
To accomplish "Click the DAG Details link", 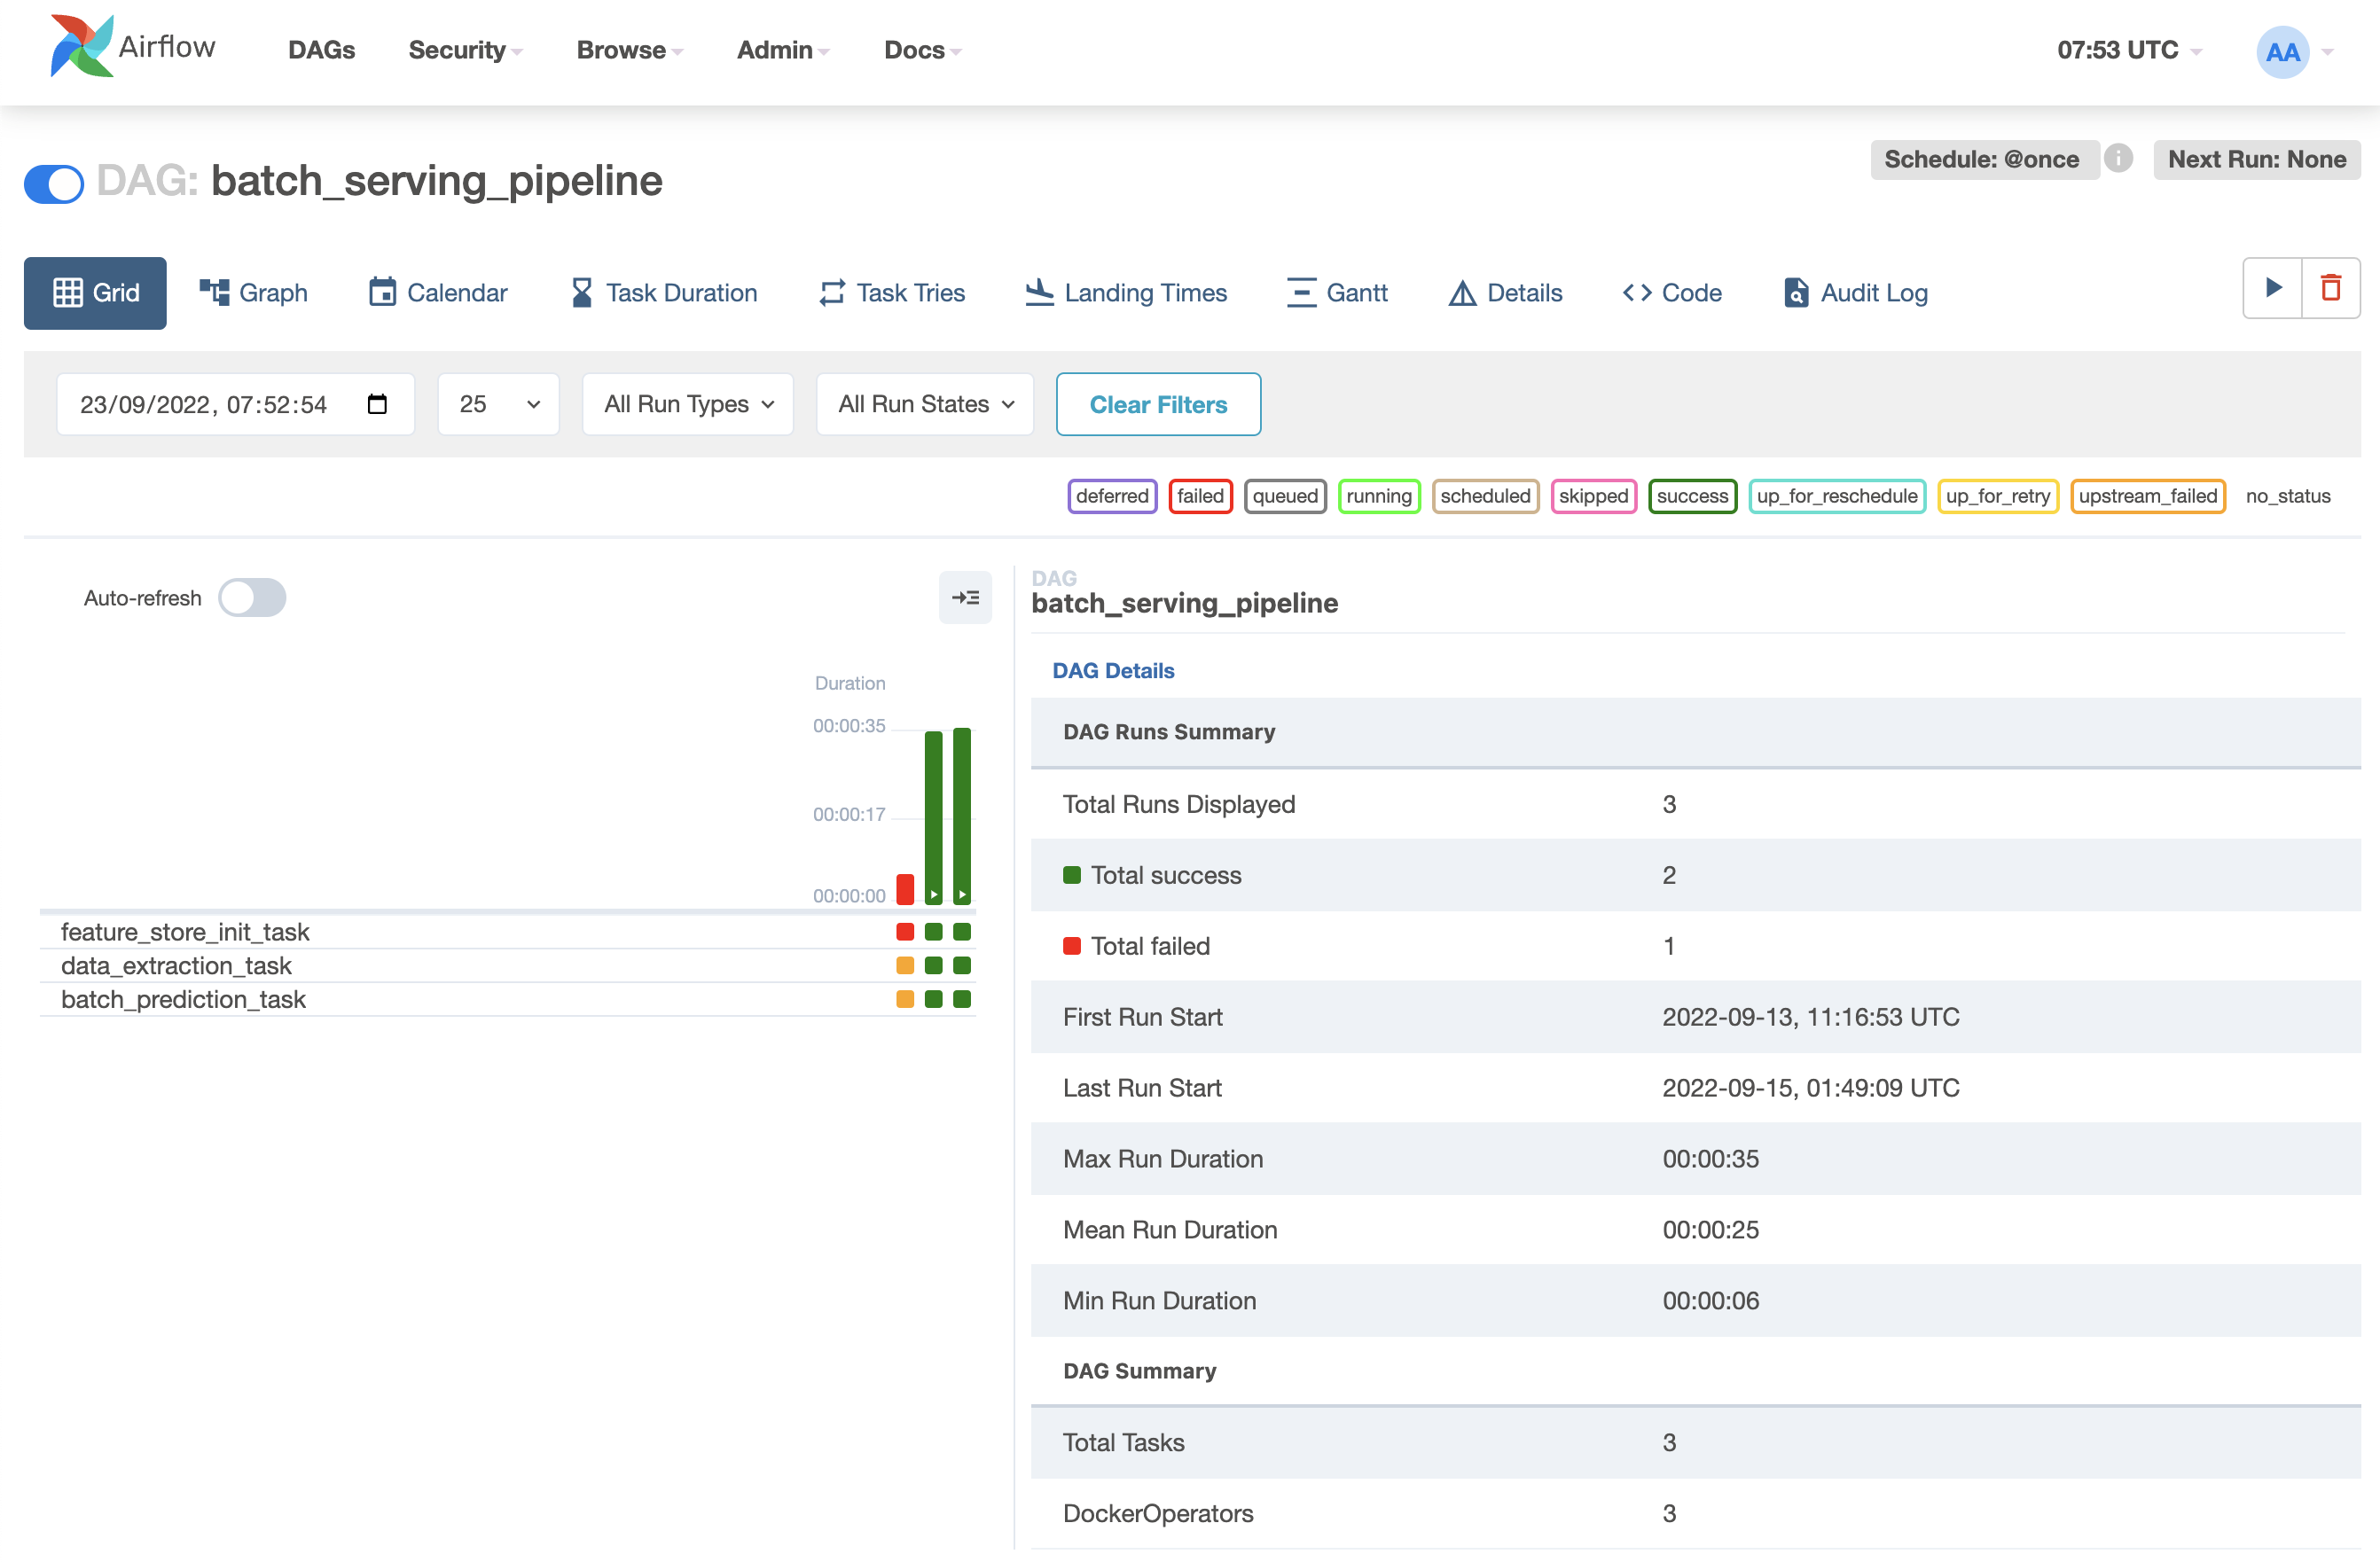I will pos(1113,671).
